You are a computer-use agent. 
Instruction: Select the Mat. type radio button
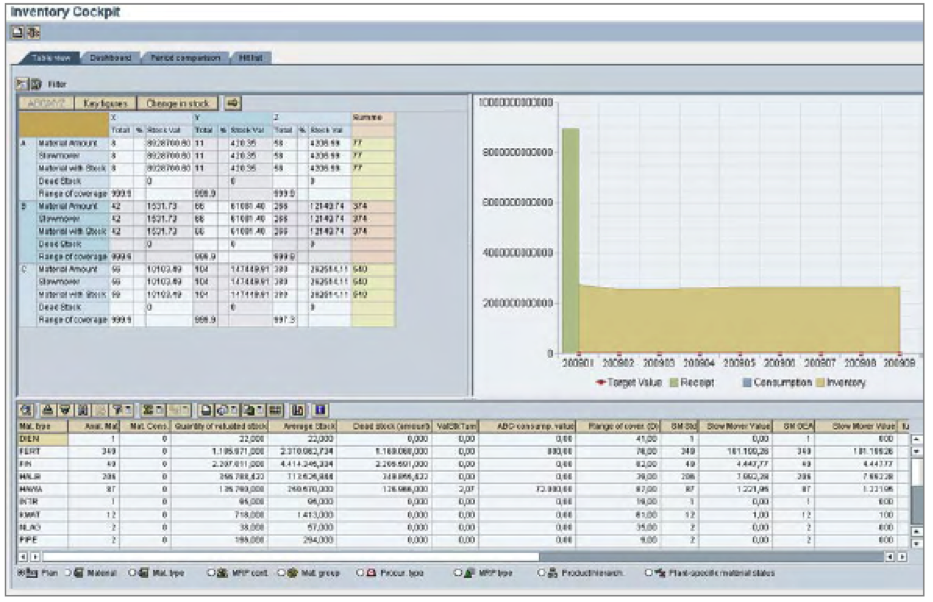coord(132,573)
